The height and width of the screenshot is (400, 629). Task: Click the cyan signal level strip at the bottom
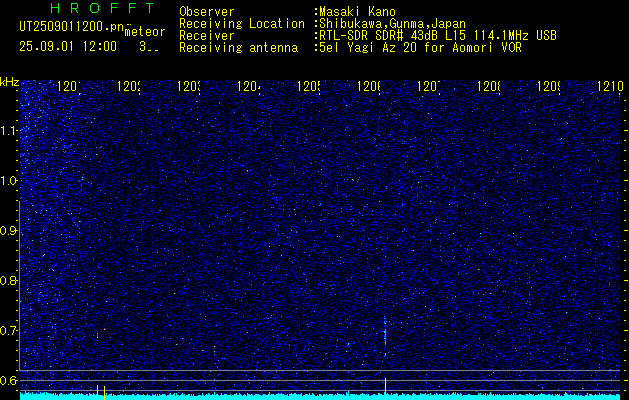[x=321, y=396]
